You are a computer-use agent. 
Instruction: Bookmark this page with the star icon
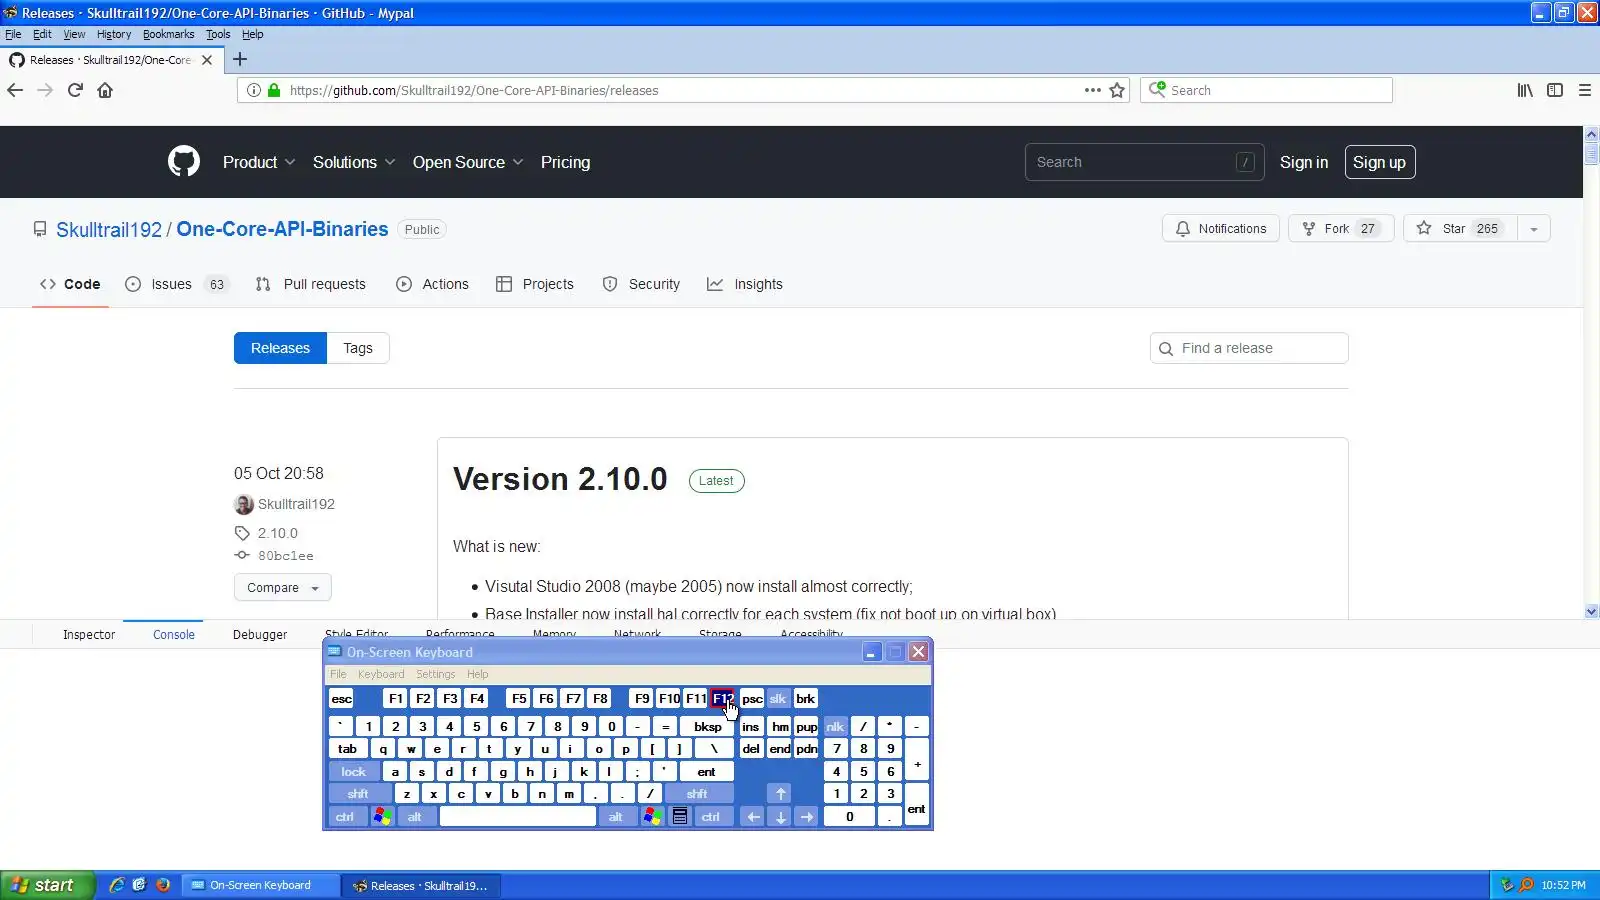click(1117, 90)
